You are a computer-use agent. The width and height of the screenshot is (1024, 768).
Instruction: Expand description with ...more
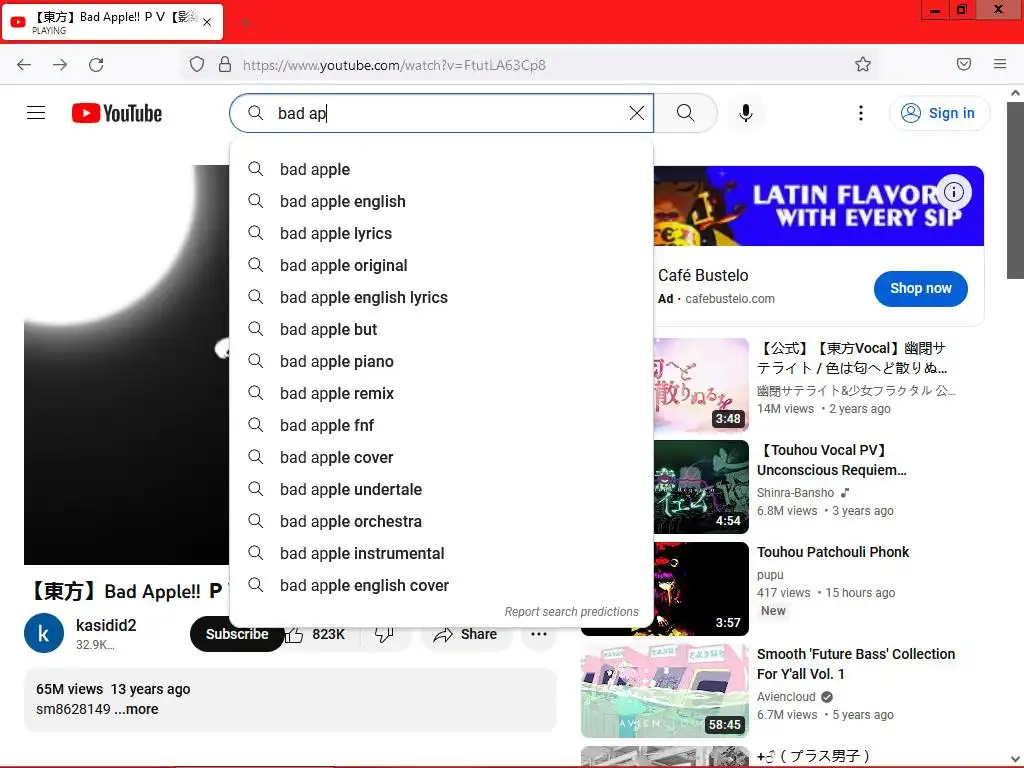136,709
